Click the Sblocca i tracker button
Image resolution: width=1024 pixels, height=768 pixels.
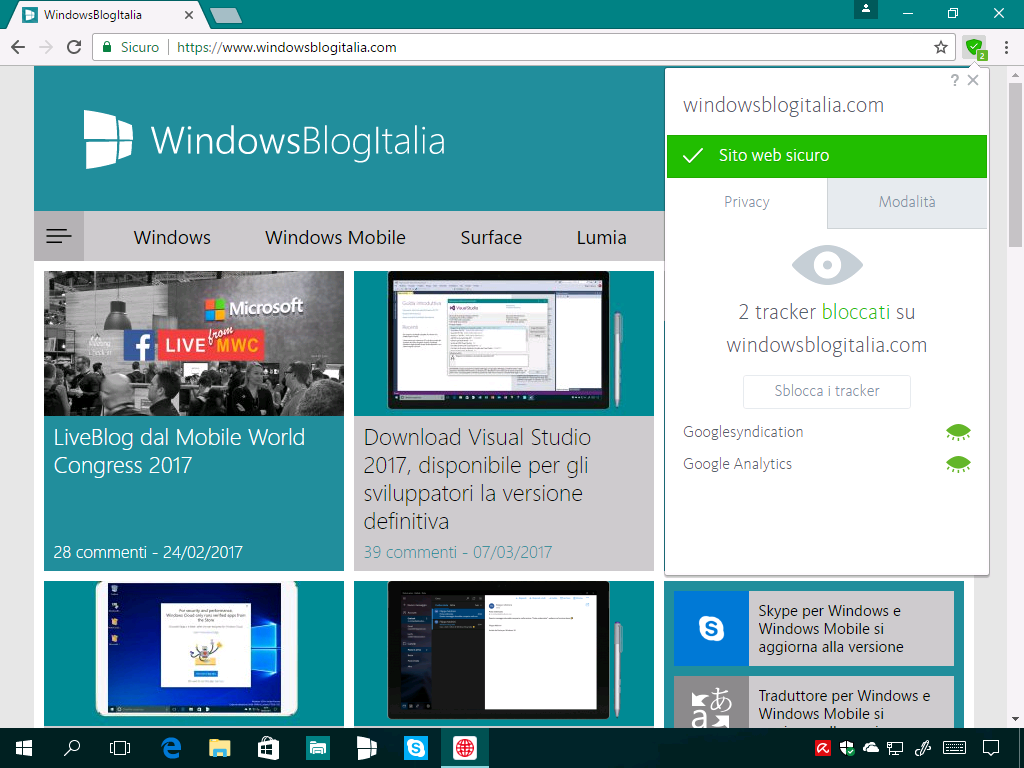pyautogui.click(x=827, y=391)
